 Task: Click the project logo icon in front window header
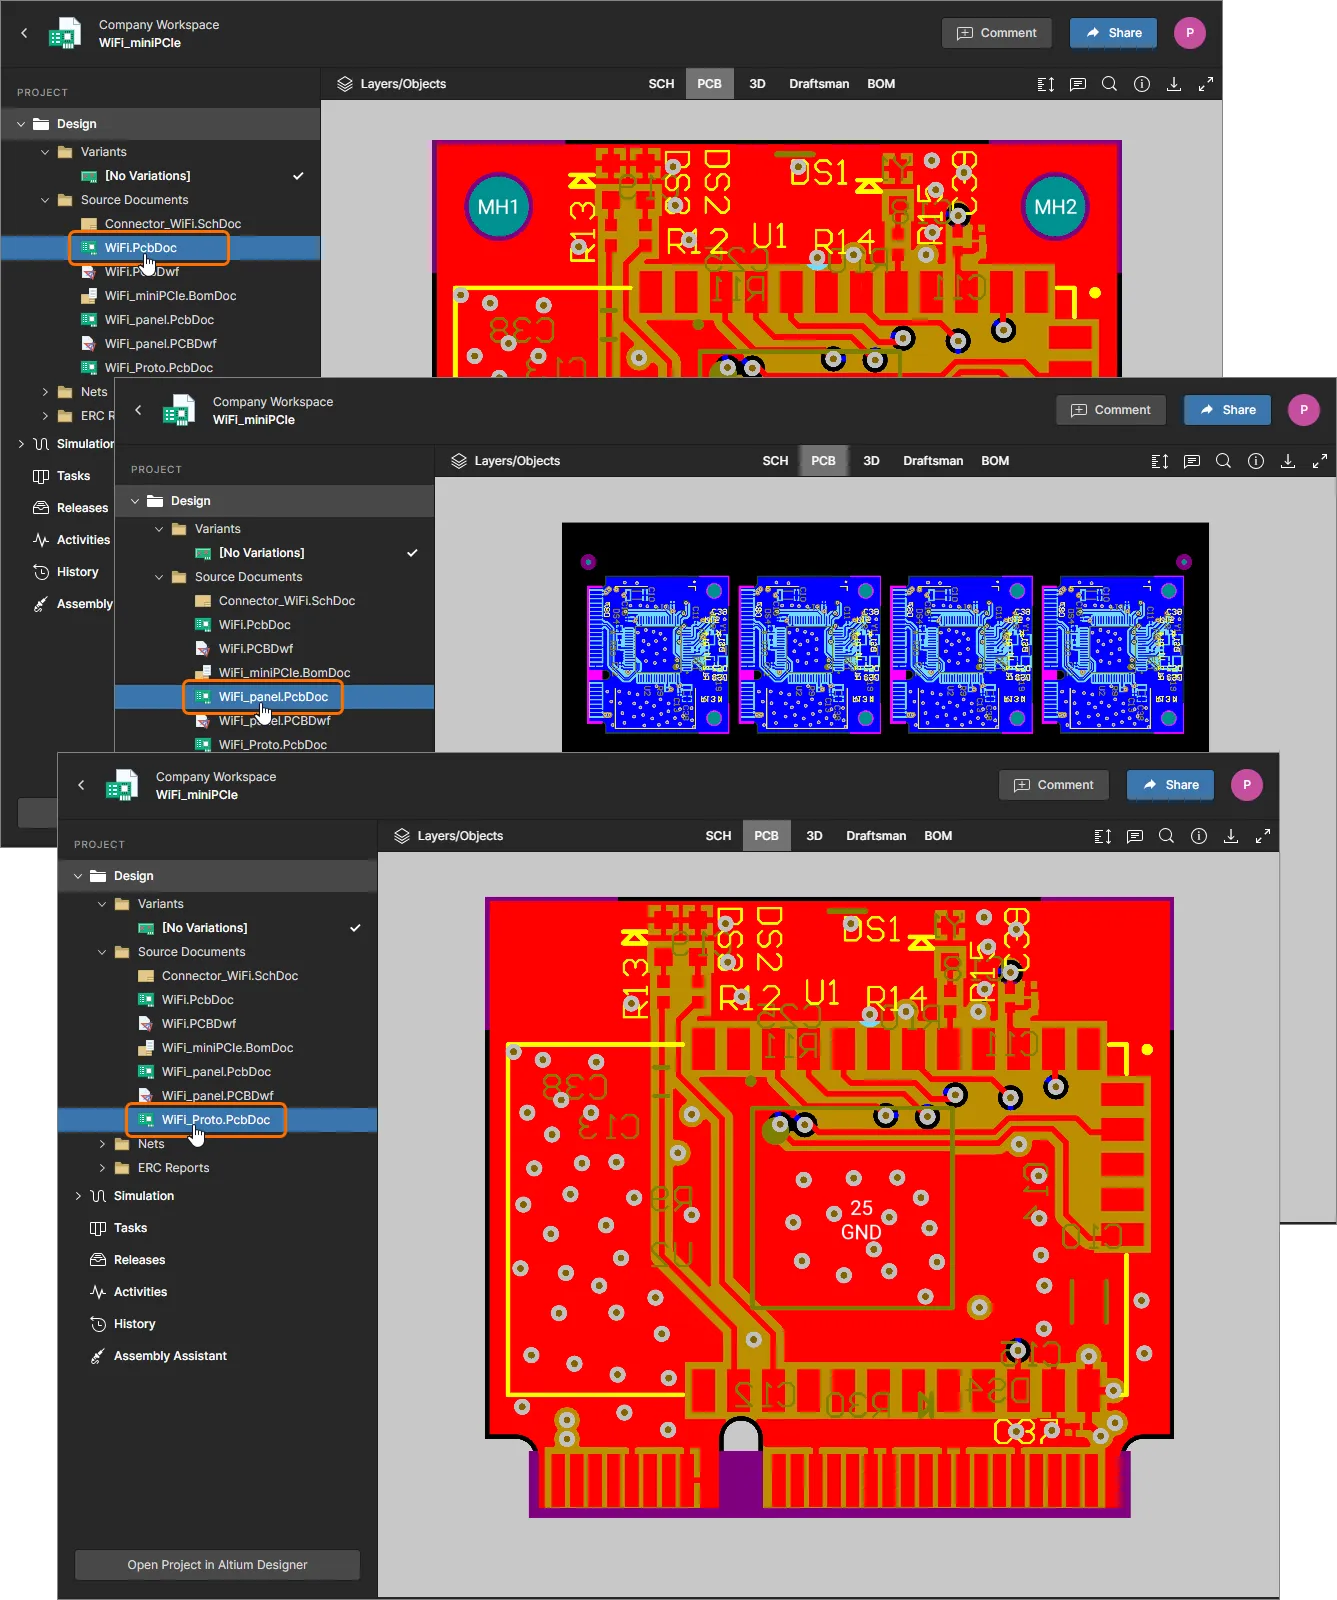point(122,785)
